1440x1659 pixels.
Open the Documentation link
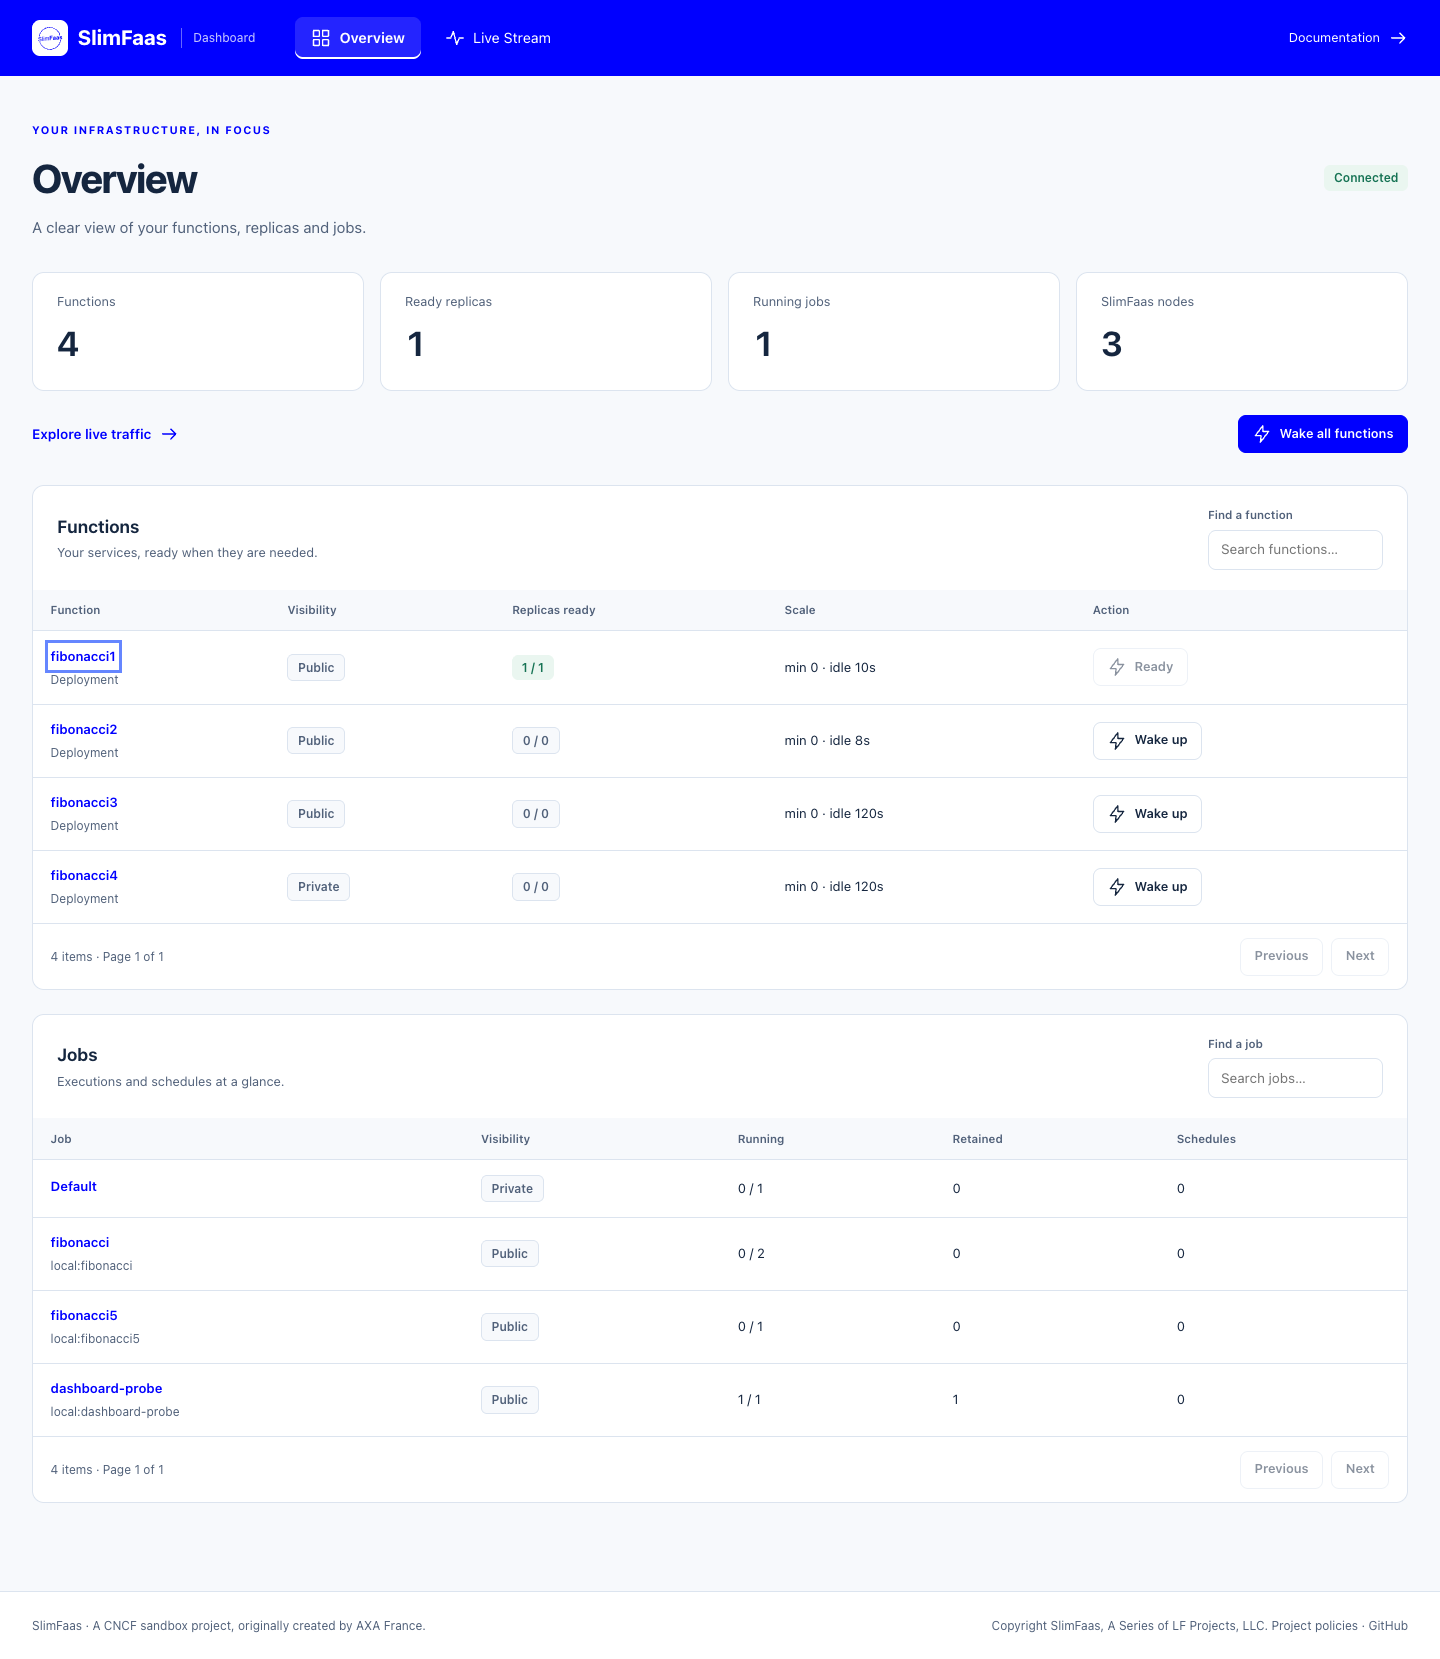point(1347,38)
